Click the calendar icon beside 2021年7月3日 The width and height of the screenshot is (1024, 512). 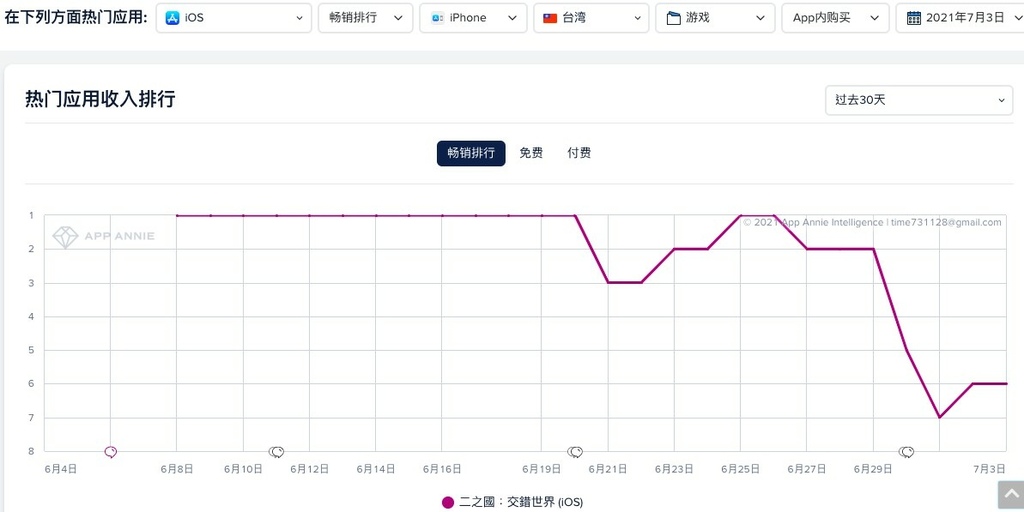pos(914,18)
